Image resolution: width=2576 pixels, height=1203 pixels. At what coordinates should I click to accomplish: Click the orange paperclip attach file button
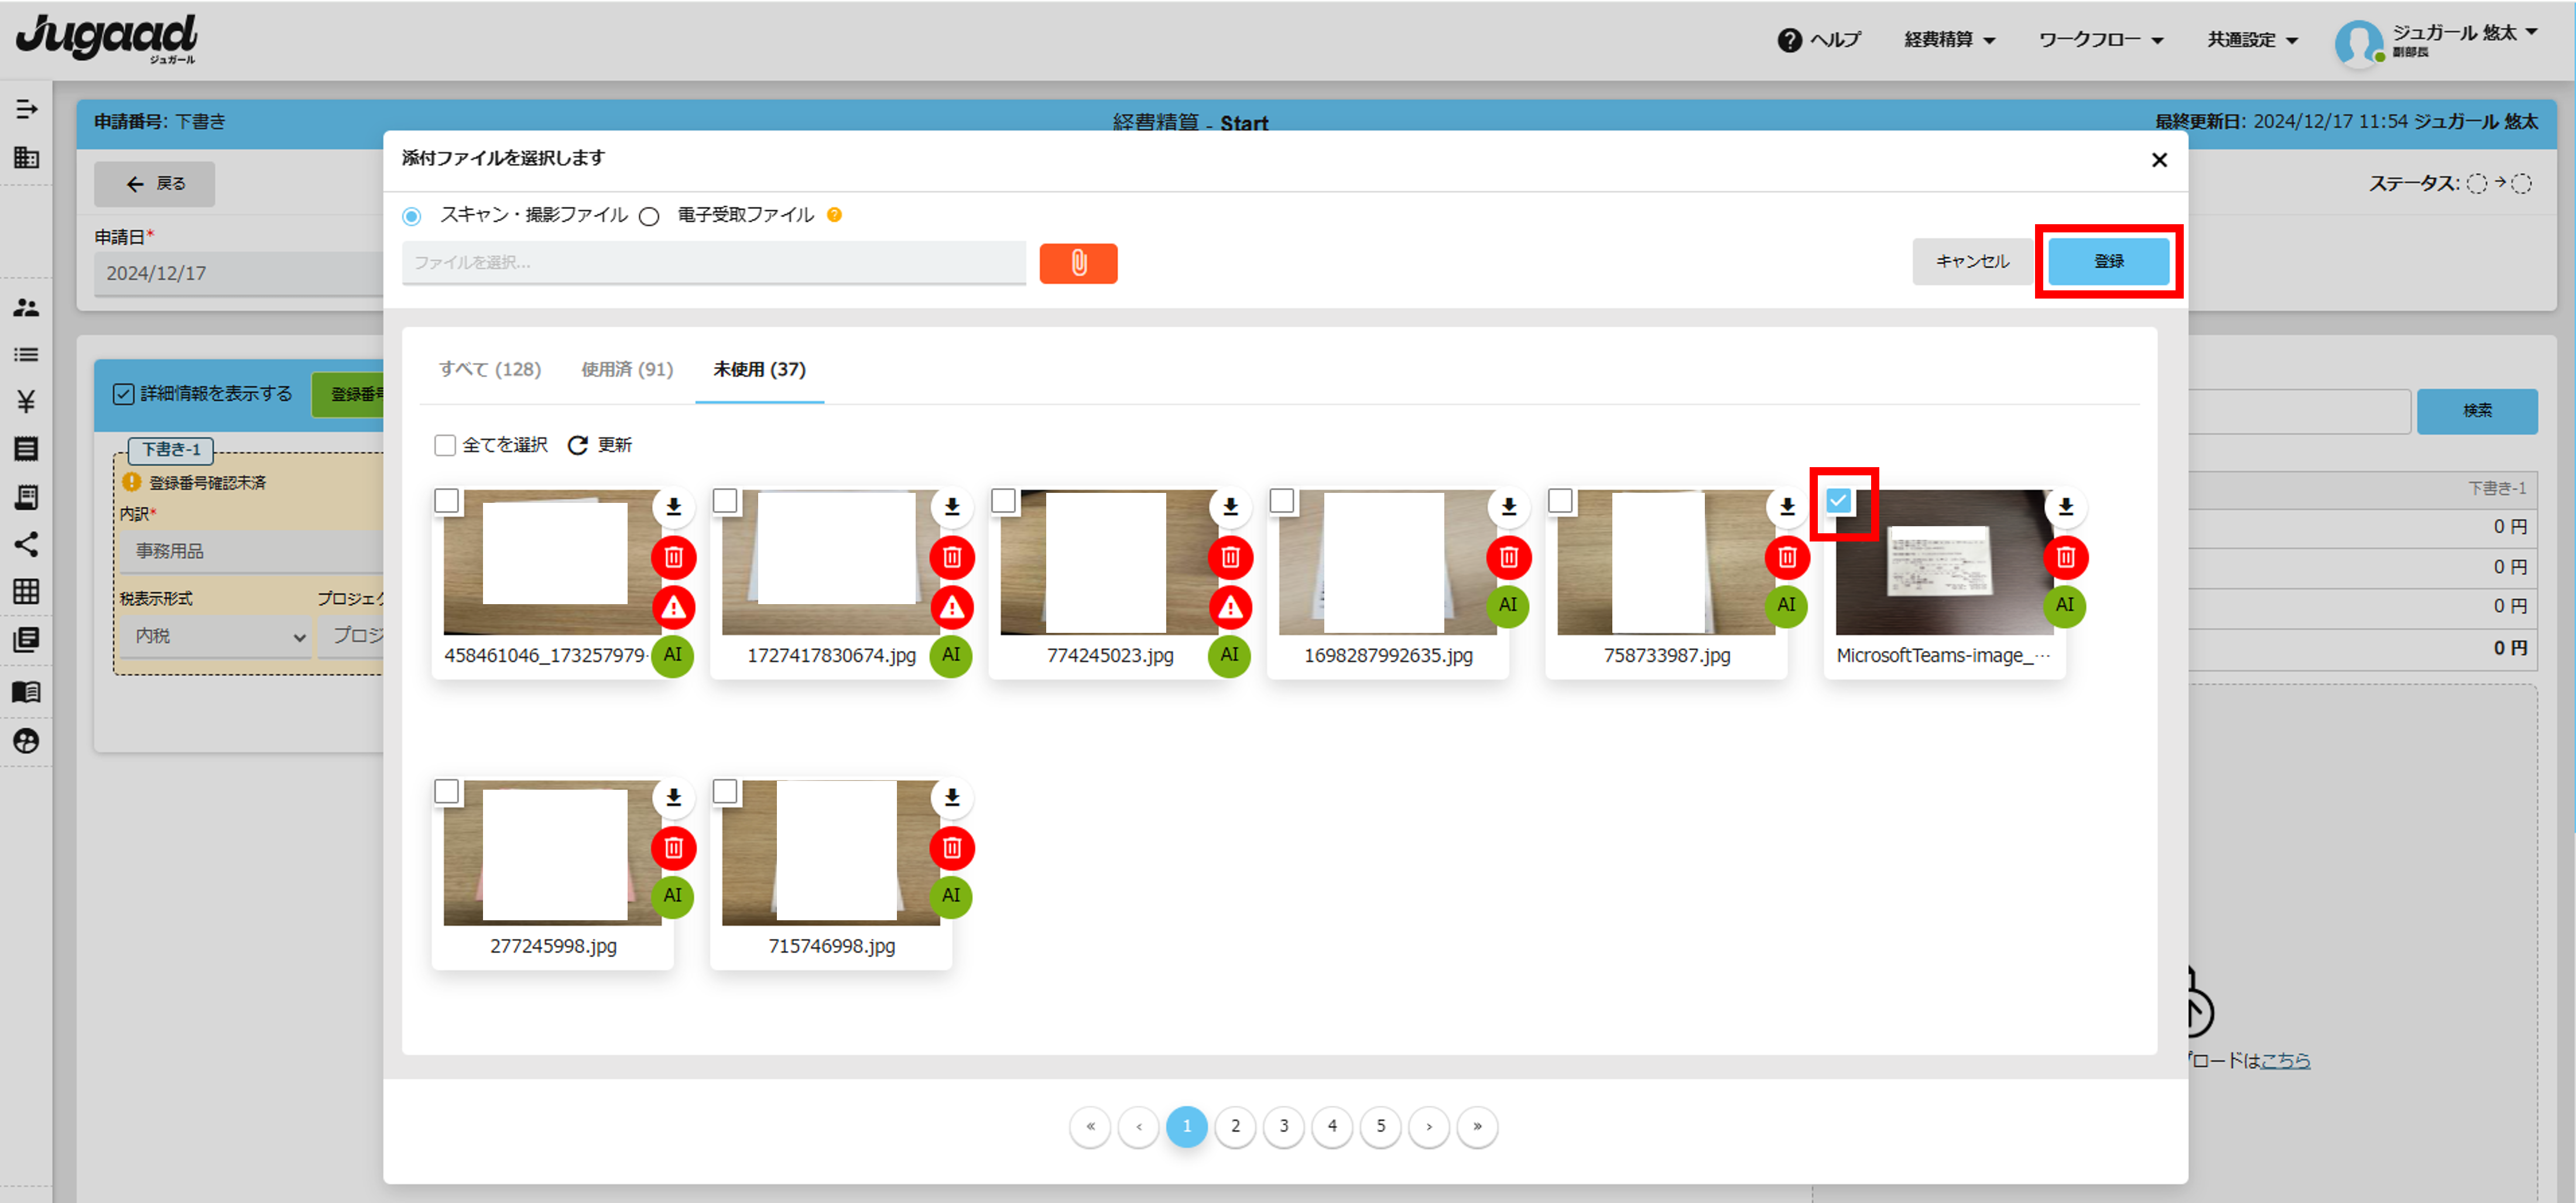[1078, 263]
